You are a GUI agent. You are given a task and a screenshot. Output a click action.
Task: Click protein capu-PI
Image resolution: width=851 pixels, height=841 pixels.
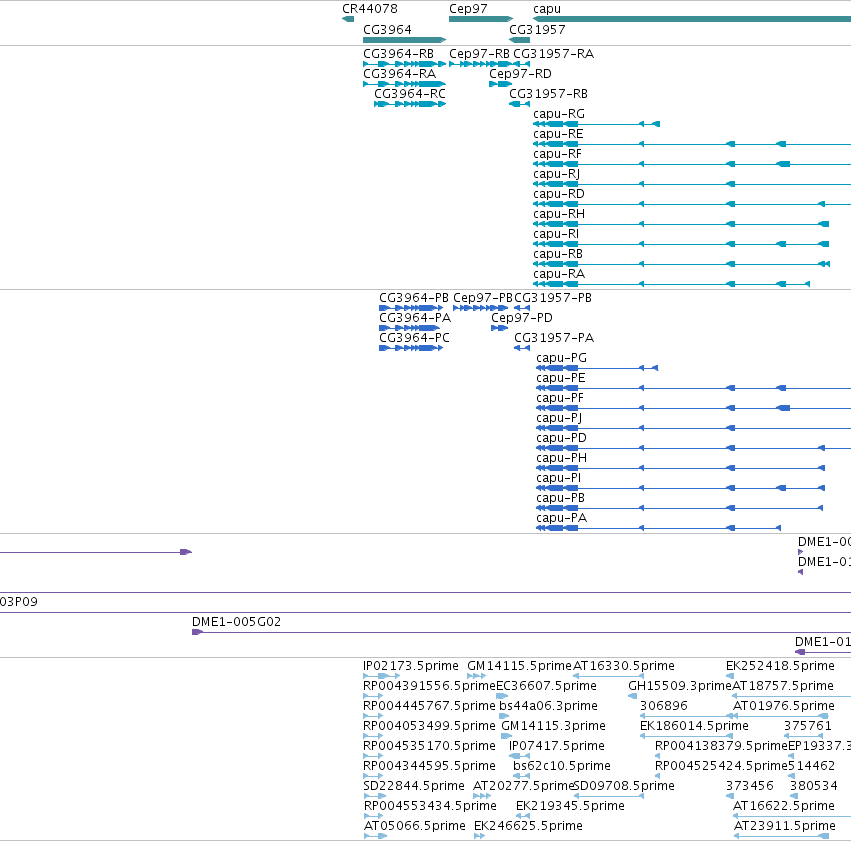pos(681,488)
